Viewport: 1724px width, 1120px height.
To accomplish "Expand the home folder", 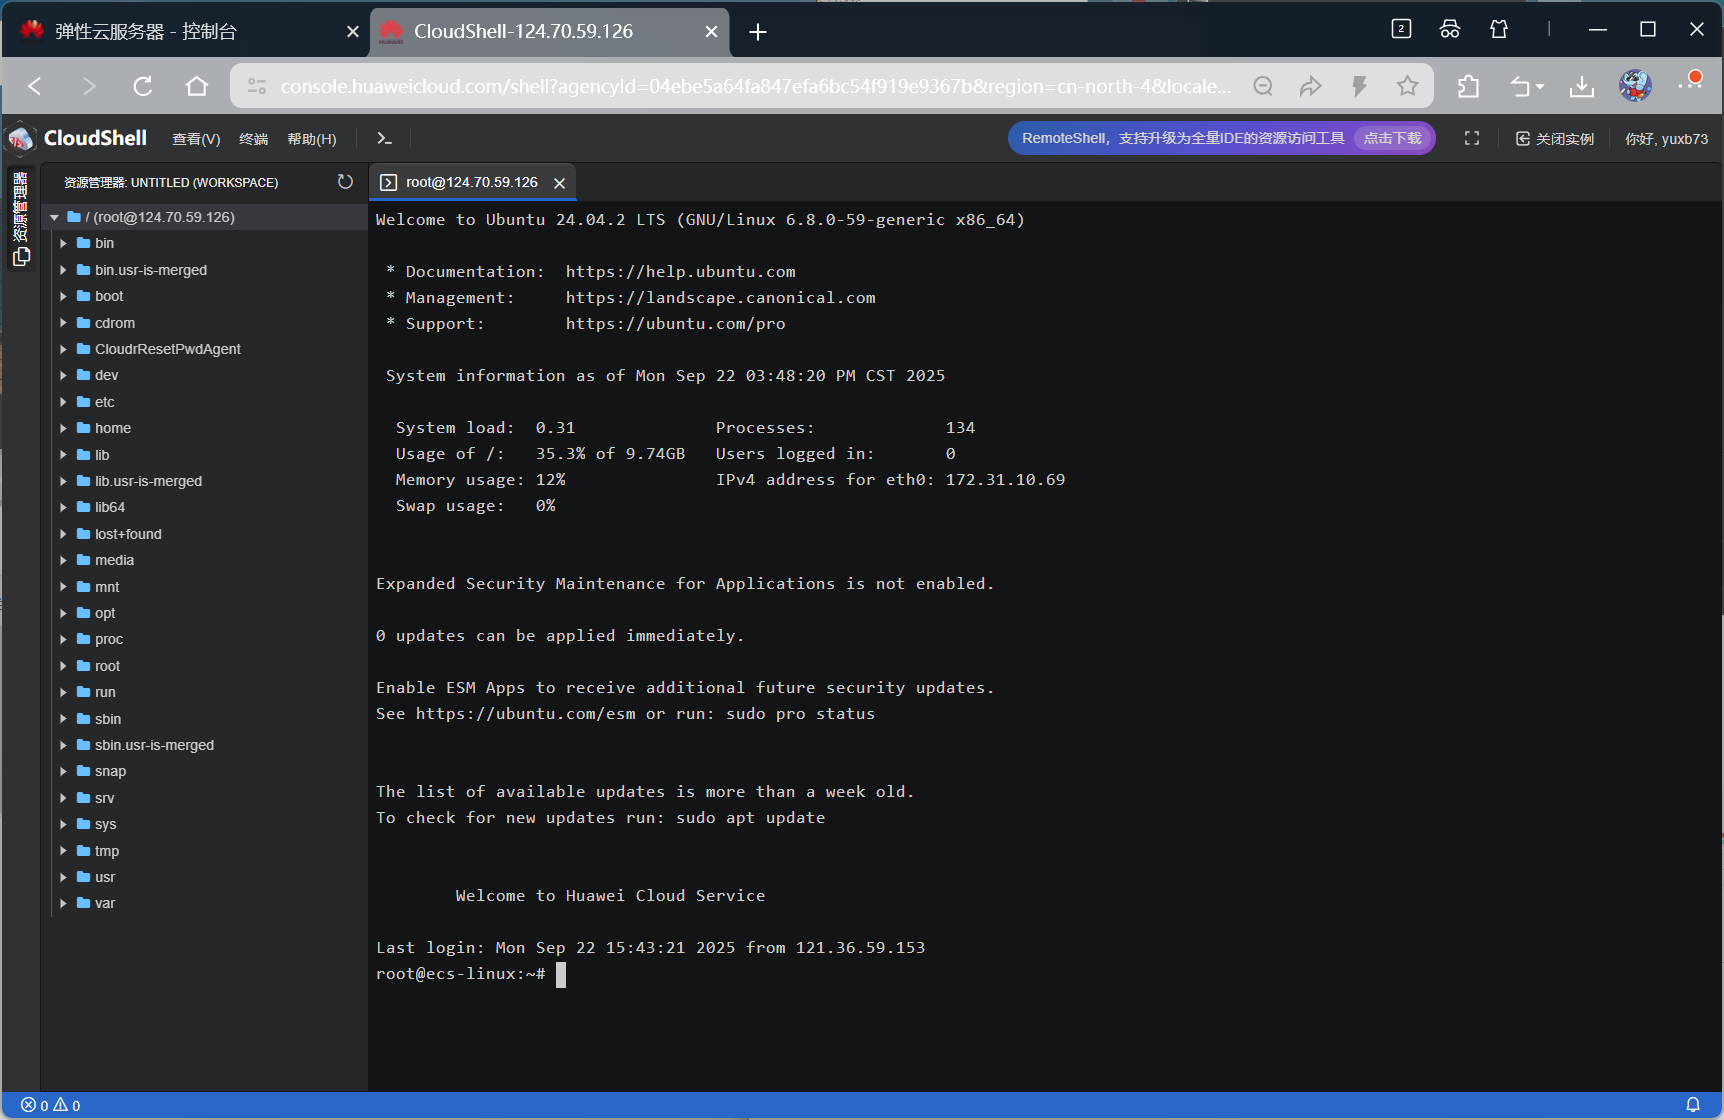I will tap(63, 428).
